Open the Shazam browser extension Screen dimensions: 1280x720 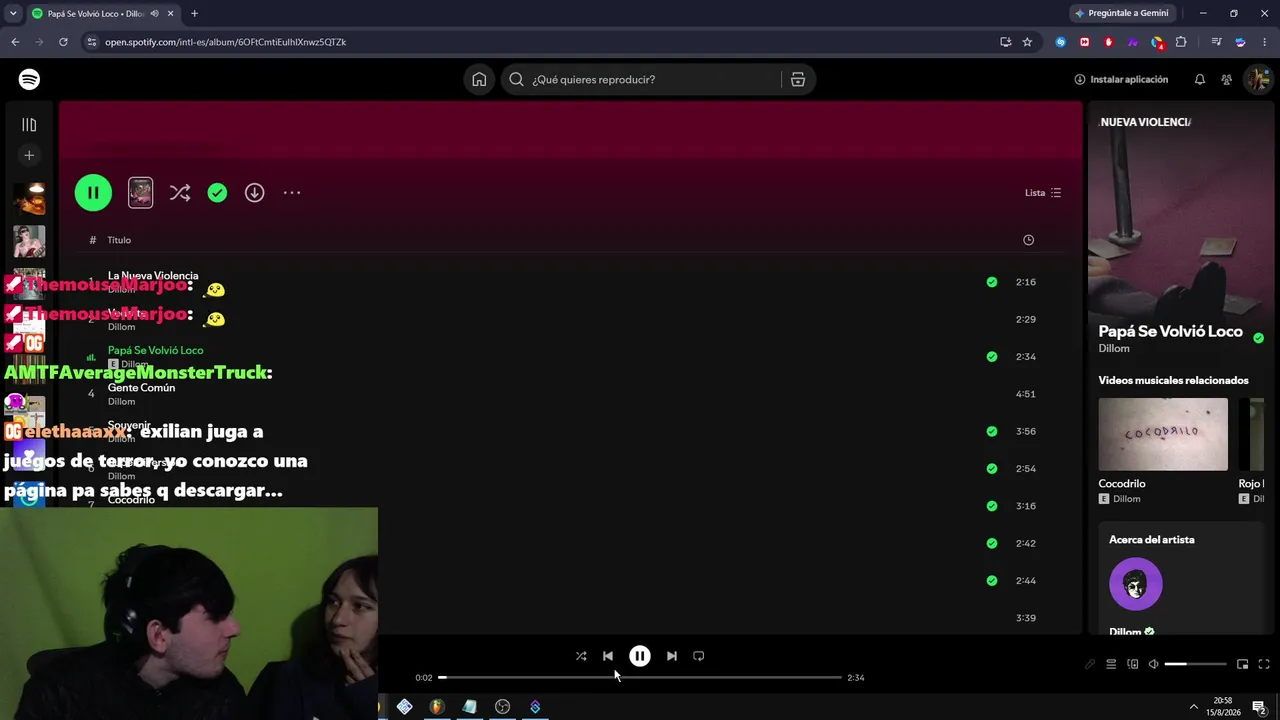(x=1061, y=42)
